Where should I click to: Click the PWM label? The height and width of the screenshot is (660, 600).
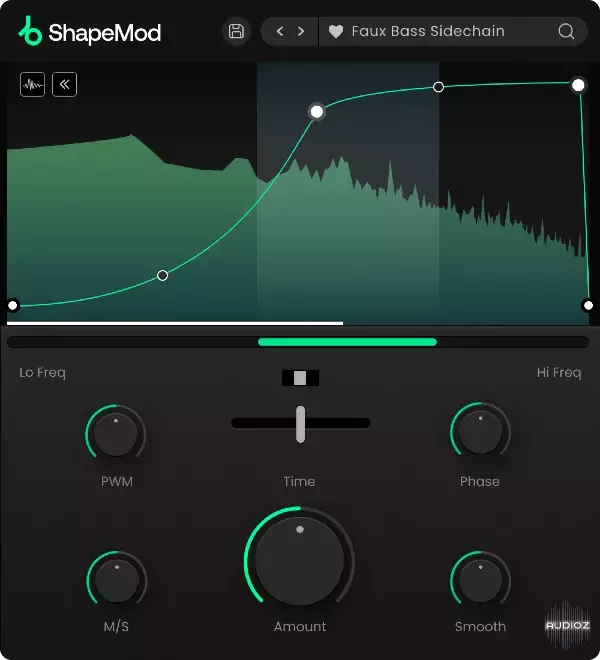point(117,481)
